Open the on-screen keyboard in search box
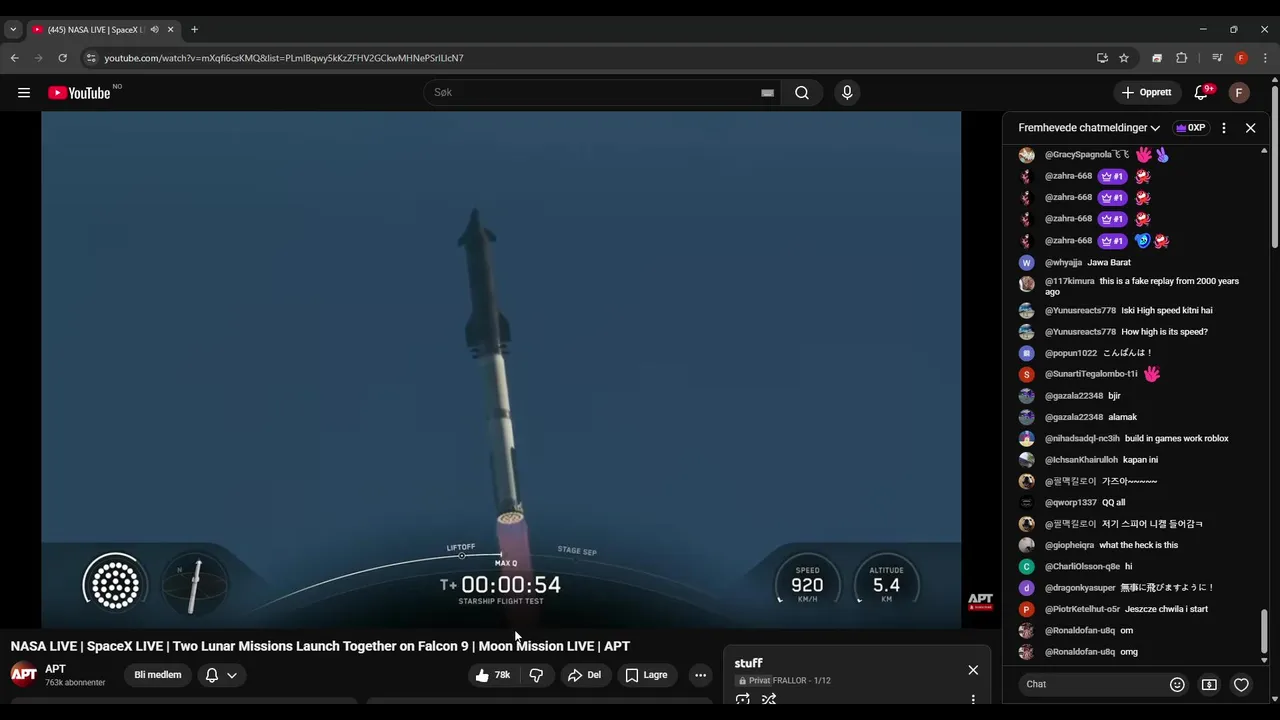This screenshot has width=1280, height=720. tap(767, 93)
